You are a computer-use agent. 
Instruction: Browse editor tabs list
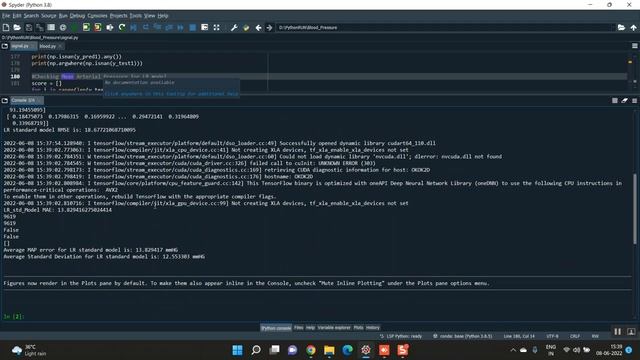pyautogui.click(x=5, y=46)
